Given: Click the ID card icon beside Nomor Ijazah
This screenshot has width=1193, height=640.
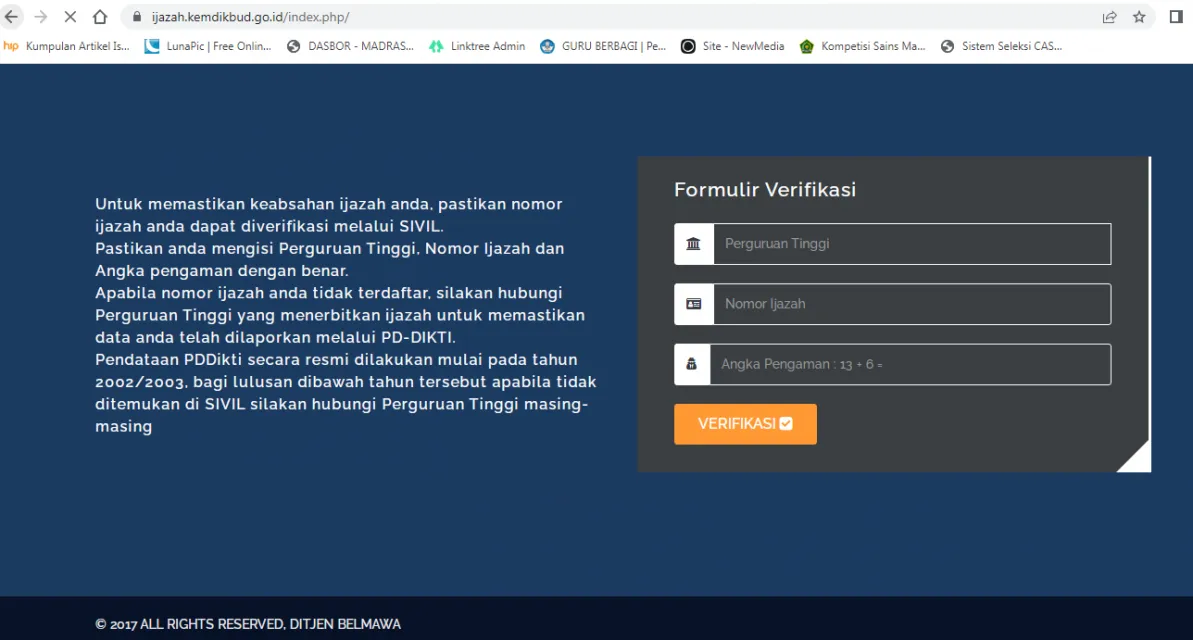Looking at the screenshot, I should coord(693,304).
